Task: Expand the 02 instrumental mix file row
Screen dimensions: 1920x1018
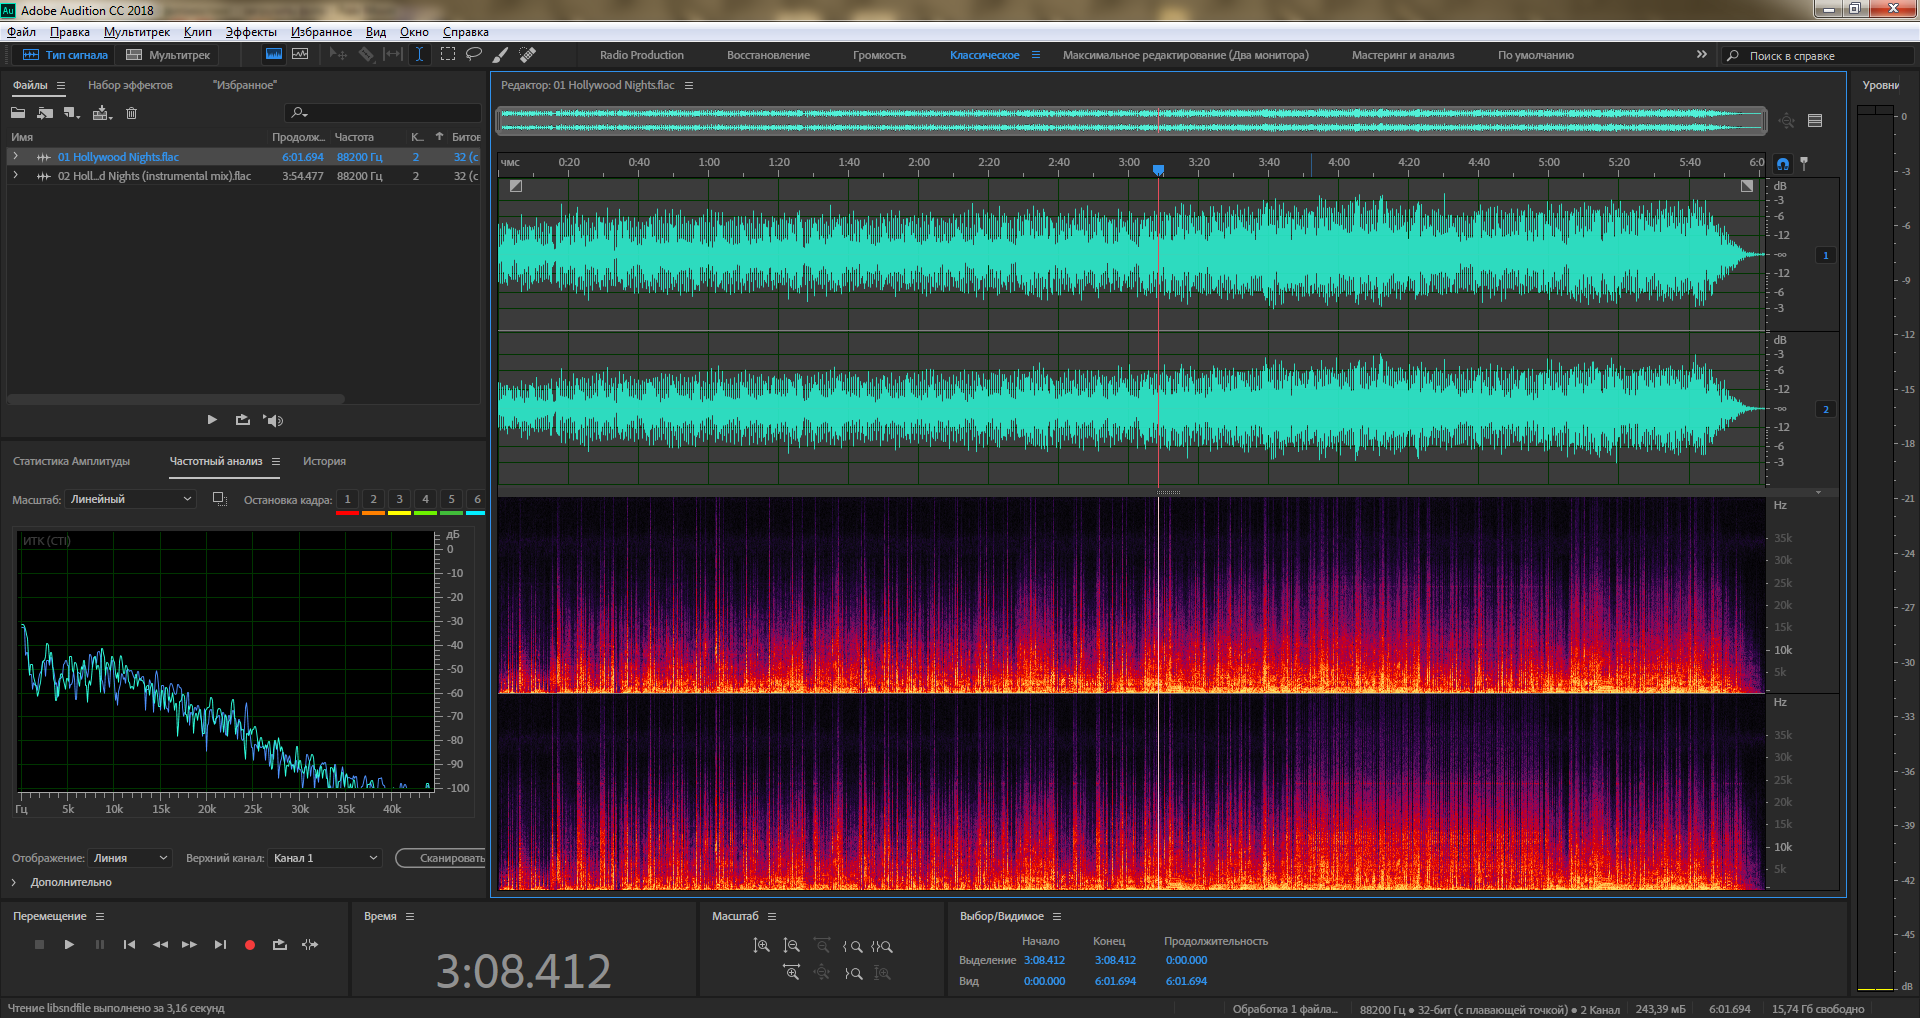Action: pyautogui.click(x=15, y=175)
